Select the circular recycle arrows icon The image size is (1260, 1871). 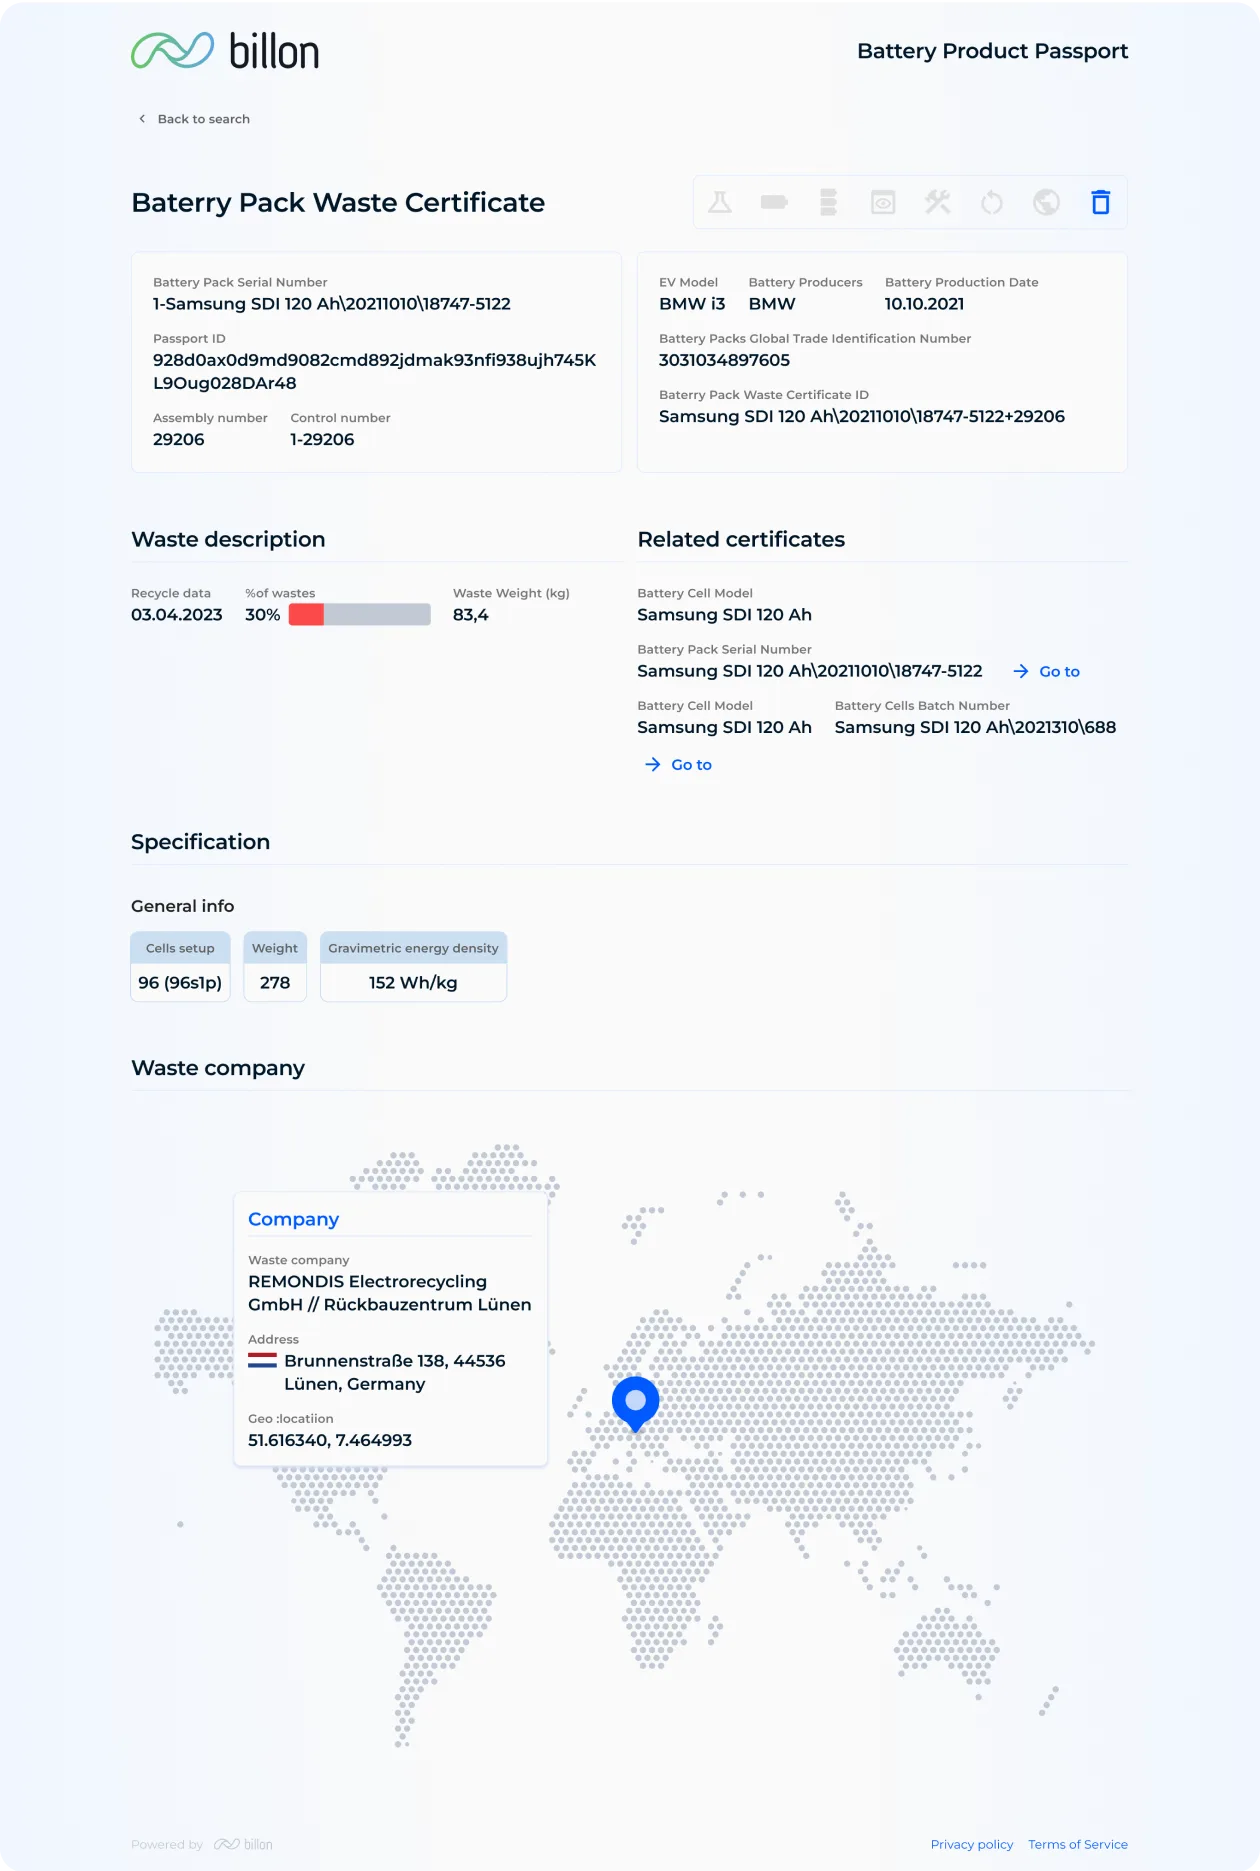tap(992, 203)
